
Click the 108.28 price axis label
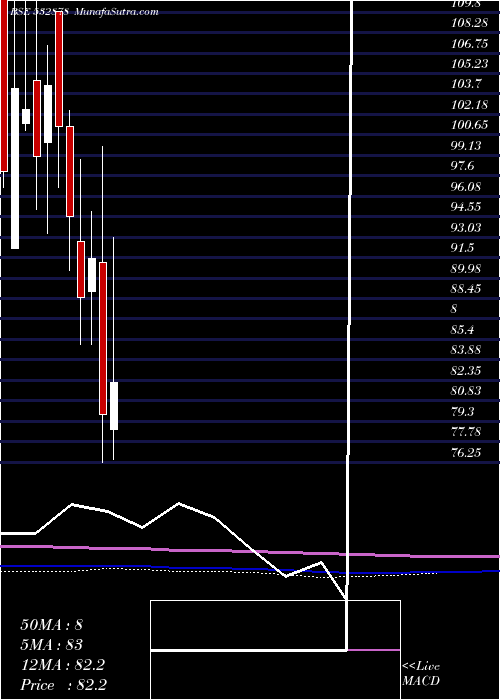pyautogui.click(x=469, y=23)
